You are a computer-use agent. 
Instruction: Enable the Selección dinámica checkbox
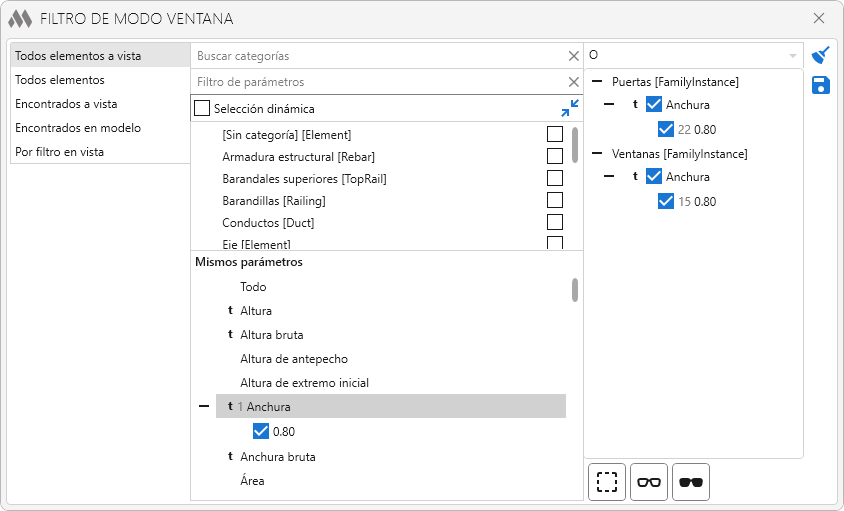click(202, 109)
